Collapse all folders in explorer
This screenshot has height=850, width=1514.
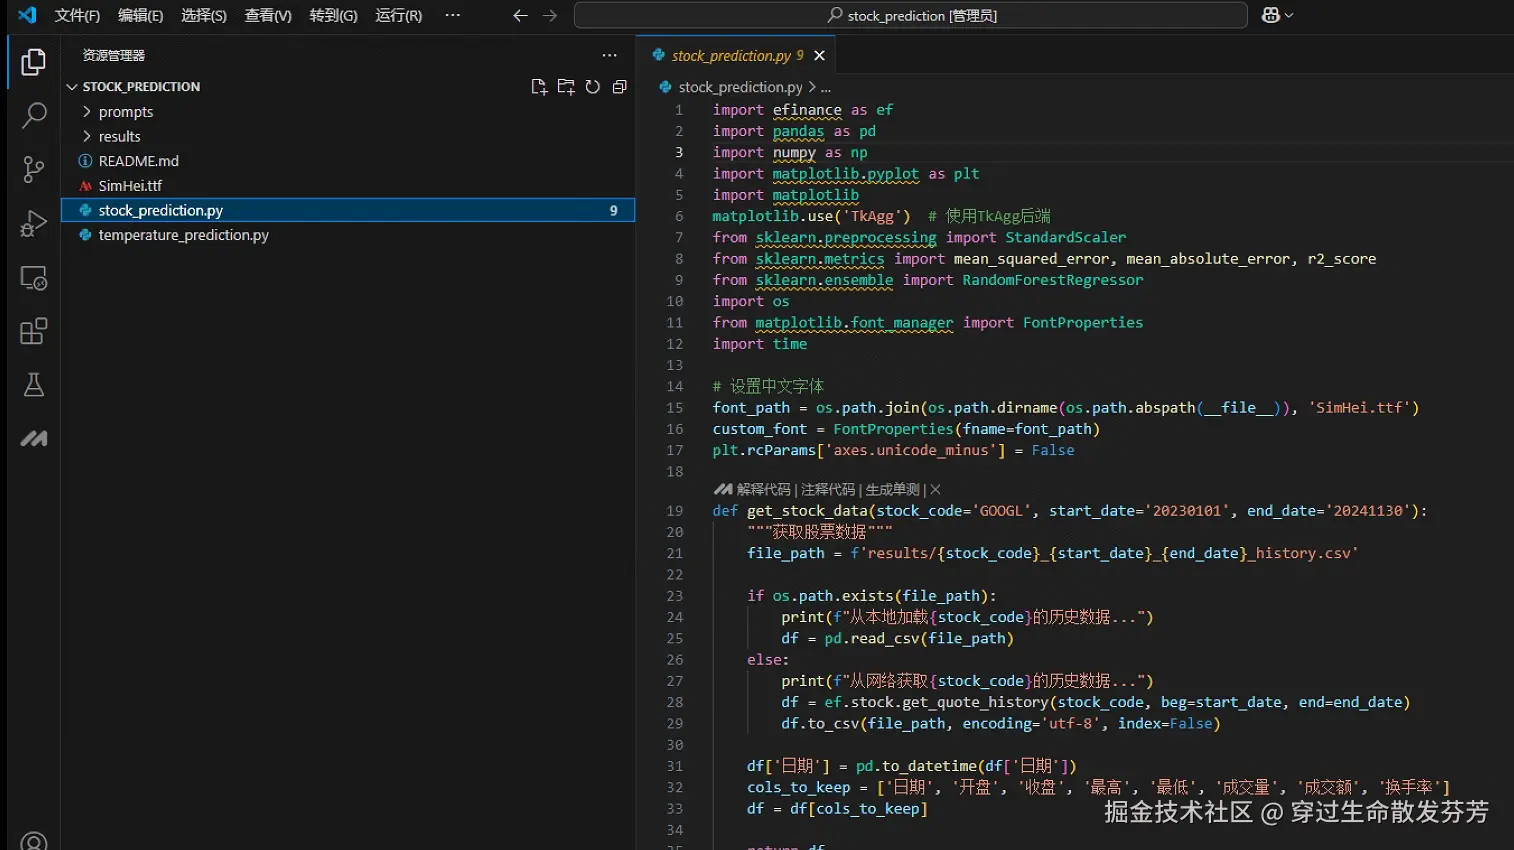tap(620, 87)
